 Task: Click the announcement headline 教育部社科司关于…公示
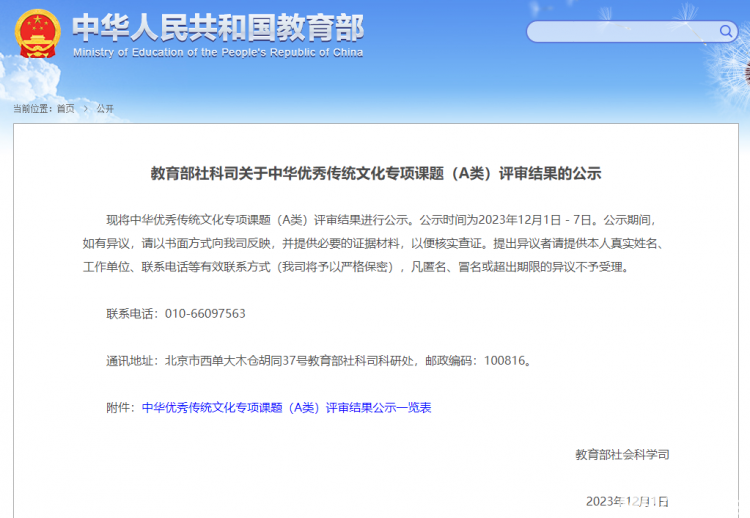tap(376, 173)
